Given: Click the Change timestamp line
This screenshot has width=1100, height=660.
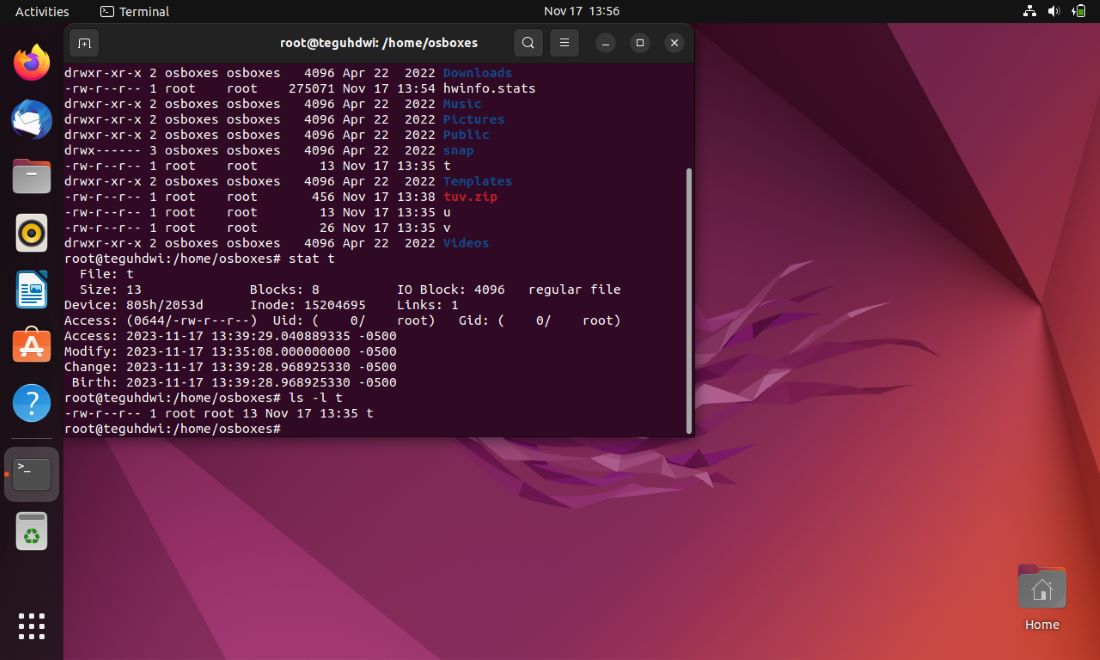Looking at the screenshot, I should pos(230,367).
